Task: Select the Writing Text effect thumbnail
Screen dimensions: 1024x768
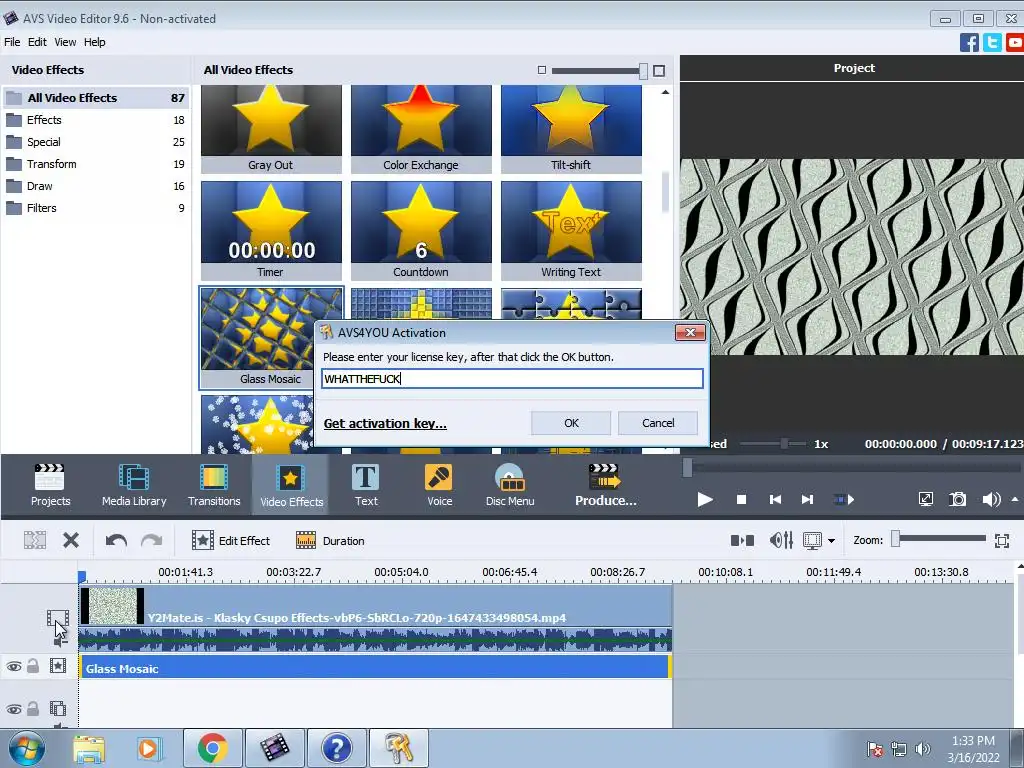Action: 571,231
